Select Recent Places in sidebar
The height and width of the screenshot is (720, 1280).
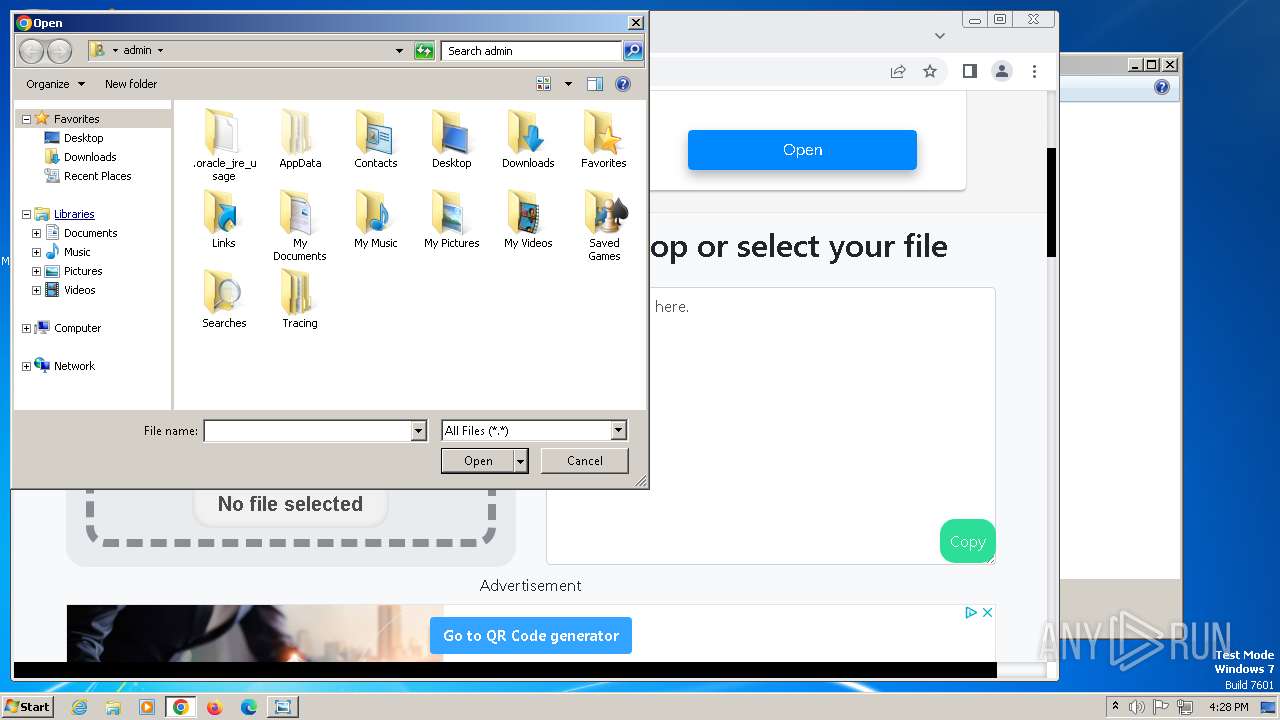[87, 176]
